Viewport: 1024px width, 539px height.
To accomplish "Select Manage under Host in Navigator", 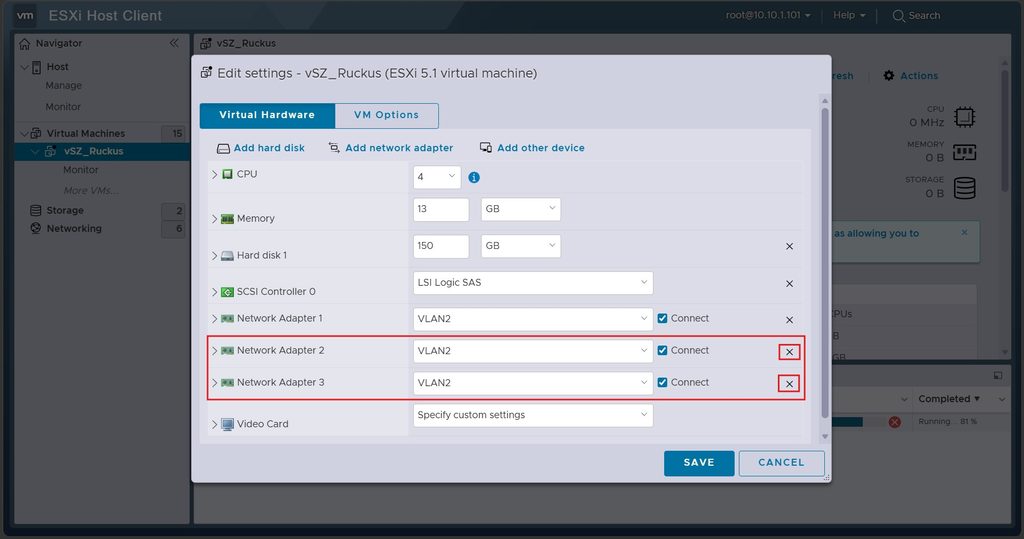I will click(63, 86).
